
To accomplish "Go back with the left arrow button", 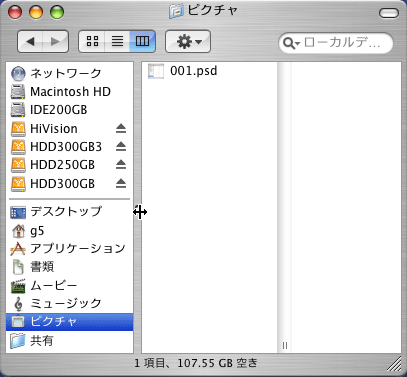I will click(30, 42).
